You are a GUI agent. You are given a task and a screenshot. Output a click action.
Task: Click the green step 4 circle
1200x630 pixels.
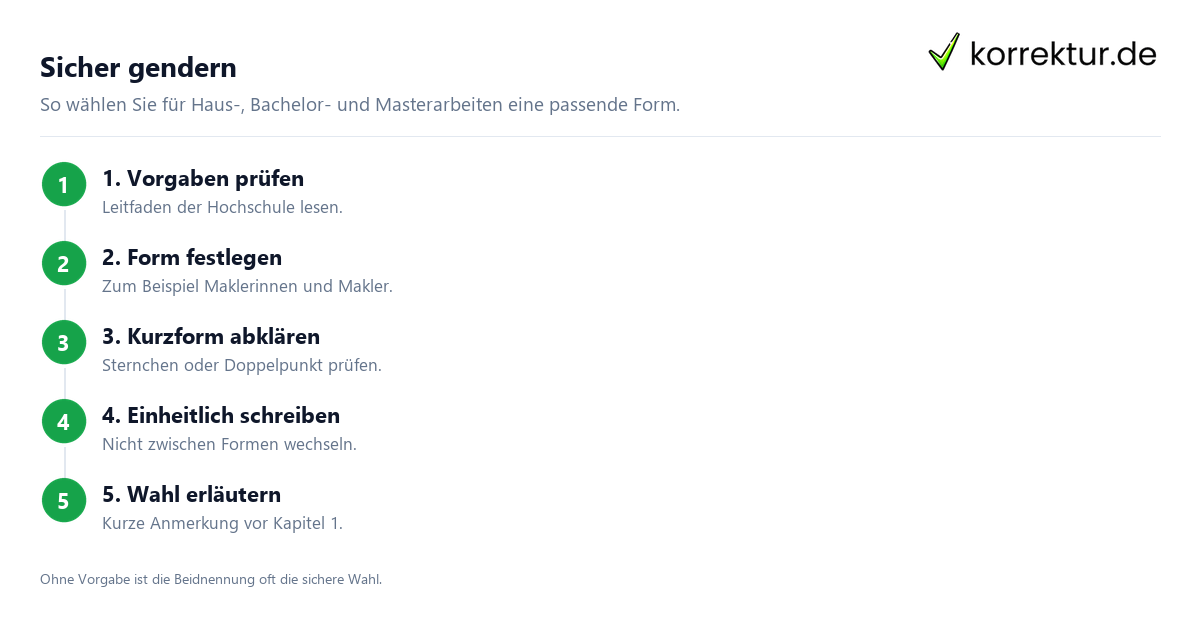coord(64,421)
